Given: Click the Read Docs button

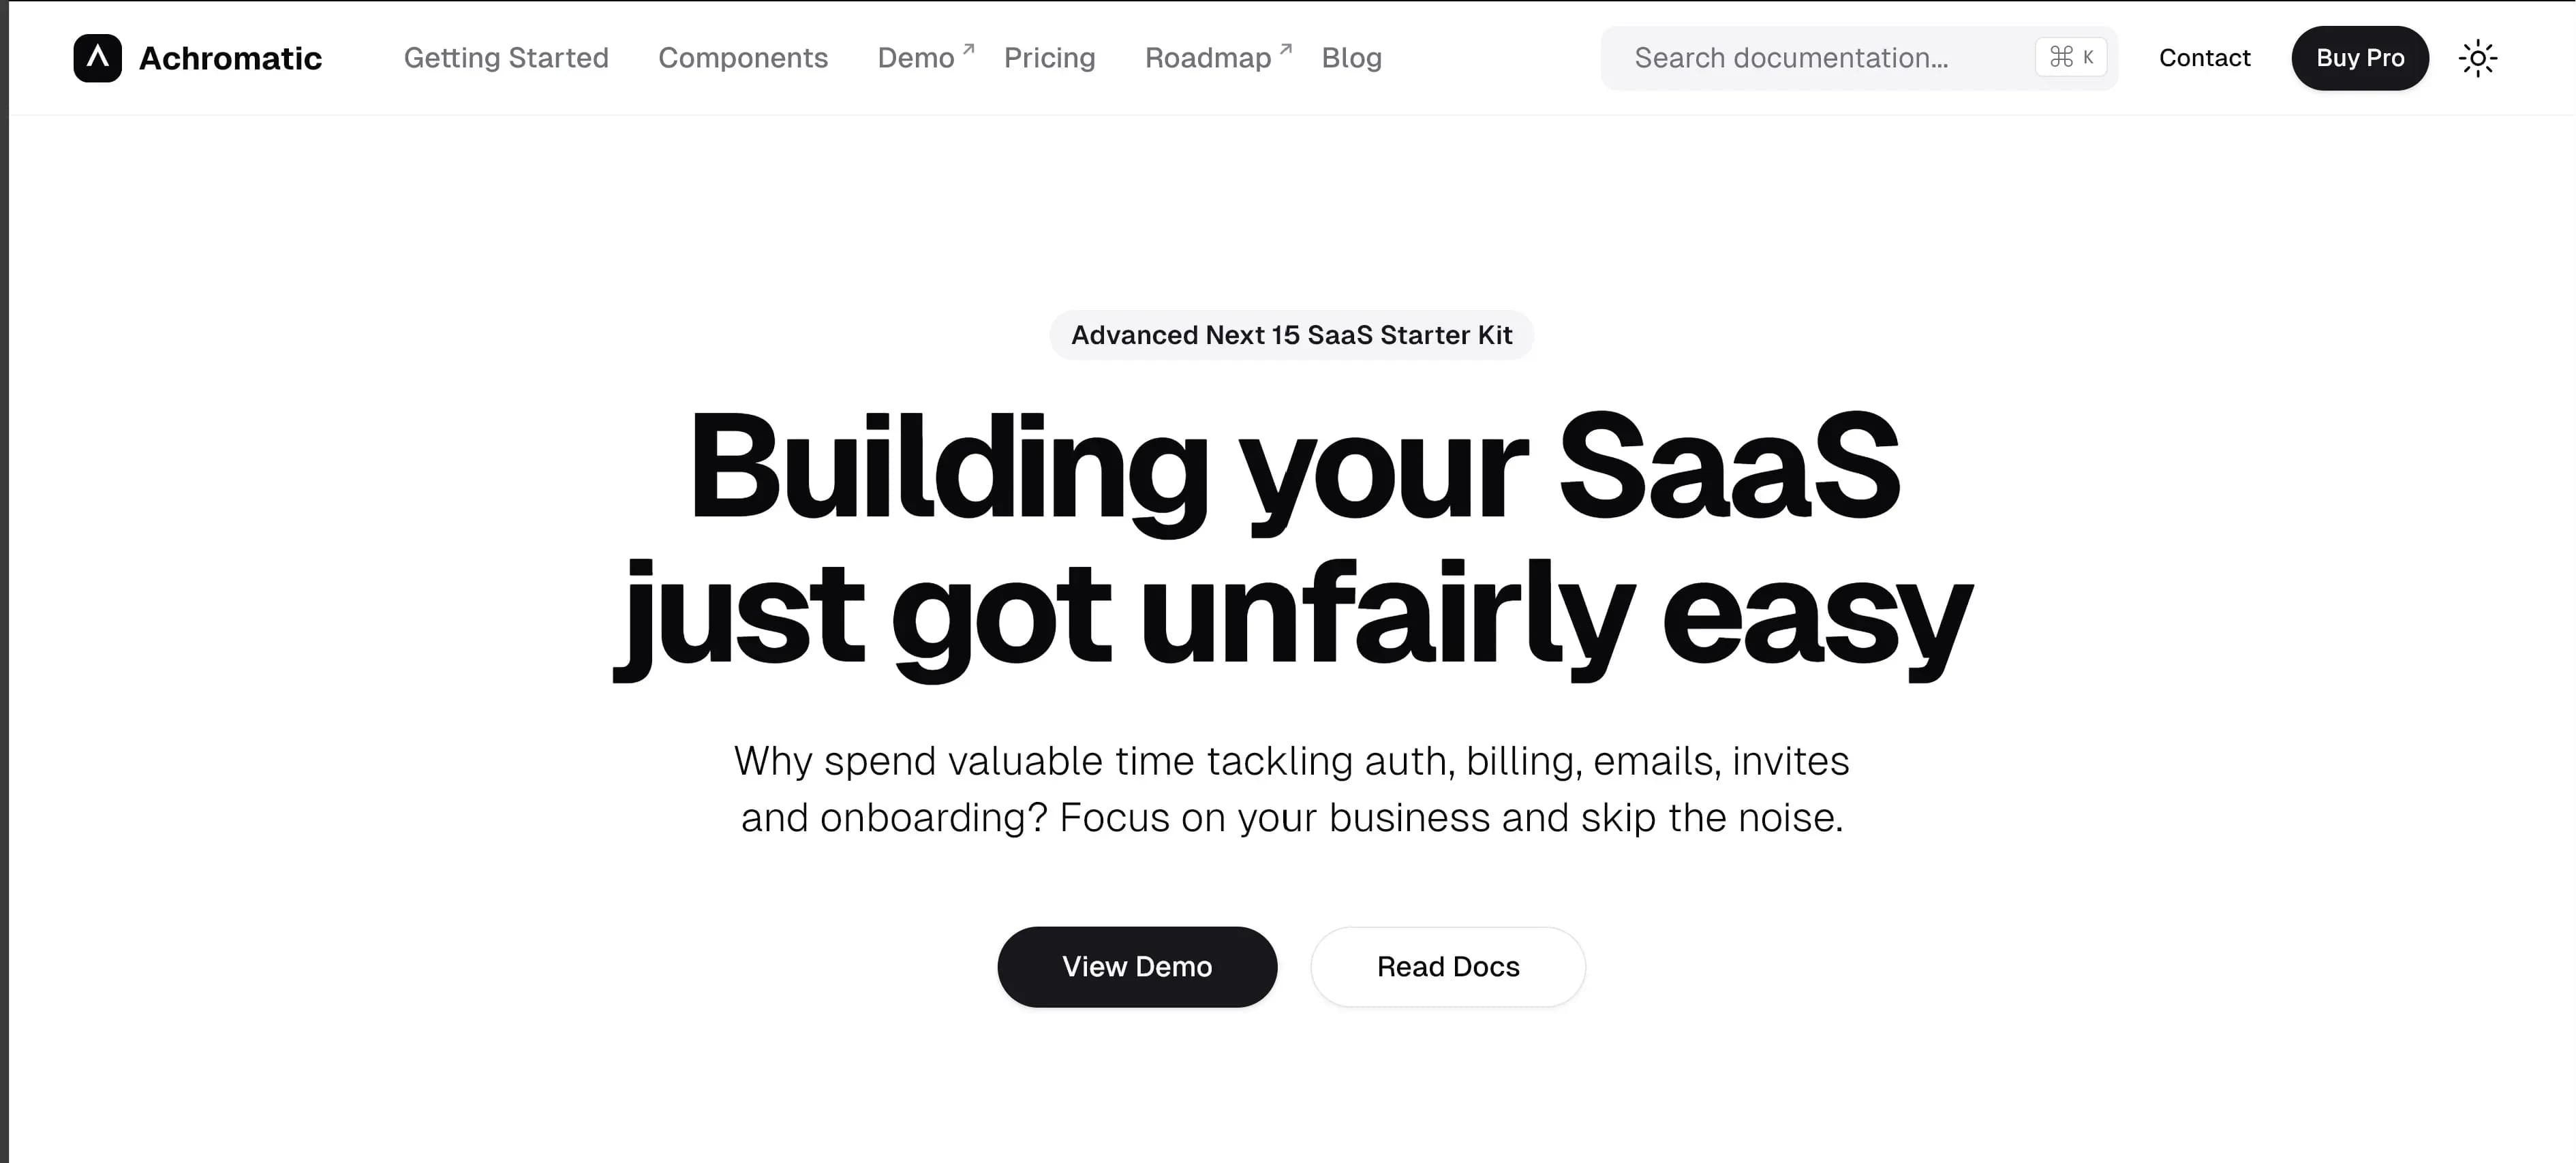Looking at the screenshot, I should [x=1447, y=967].
